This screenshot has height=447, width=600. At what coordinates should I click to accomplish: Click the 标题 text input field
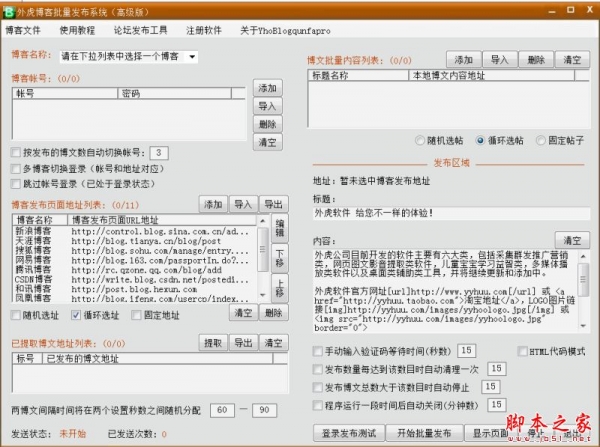click(x=451, y=213)
